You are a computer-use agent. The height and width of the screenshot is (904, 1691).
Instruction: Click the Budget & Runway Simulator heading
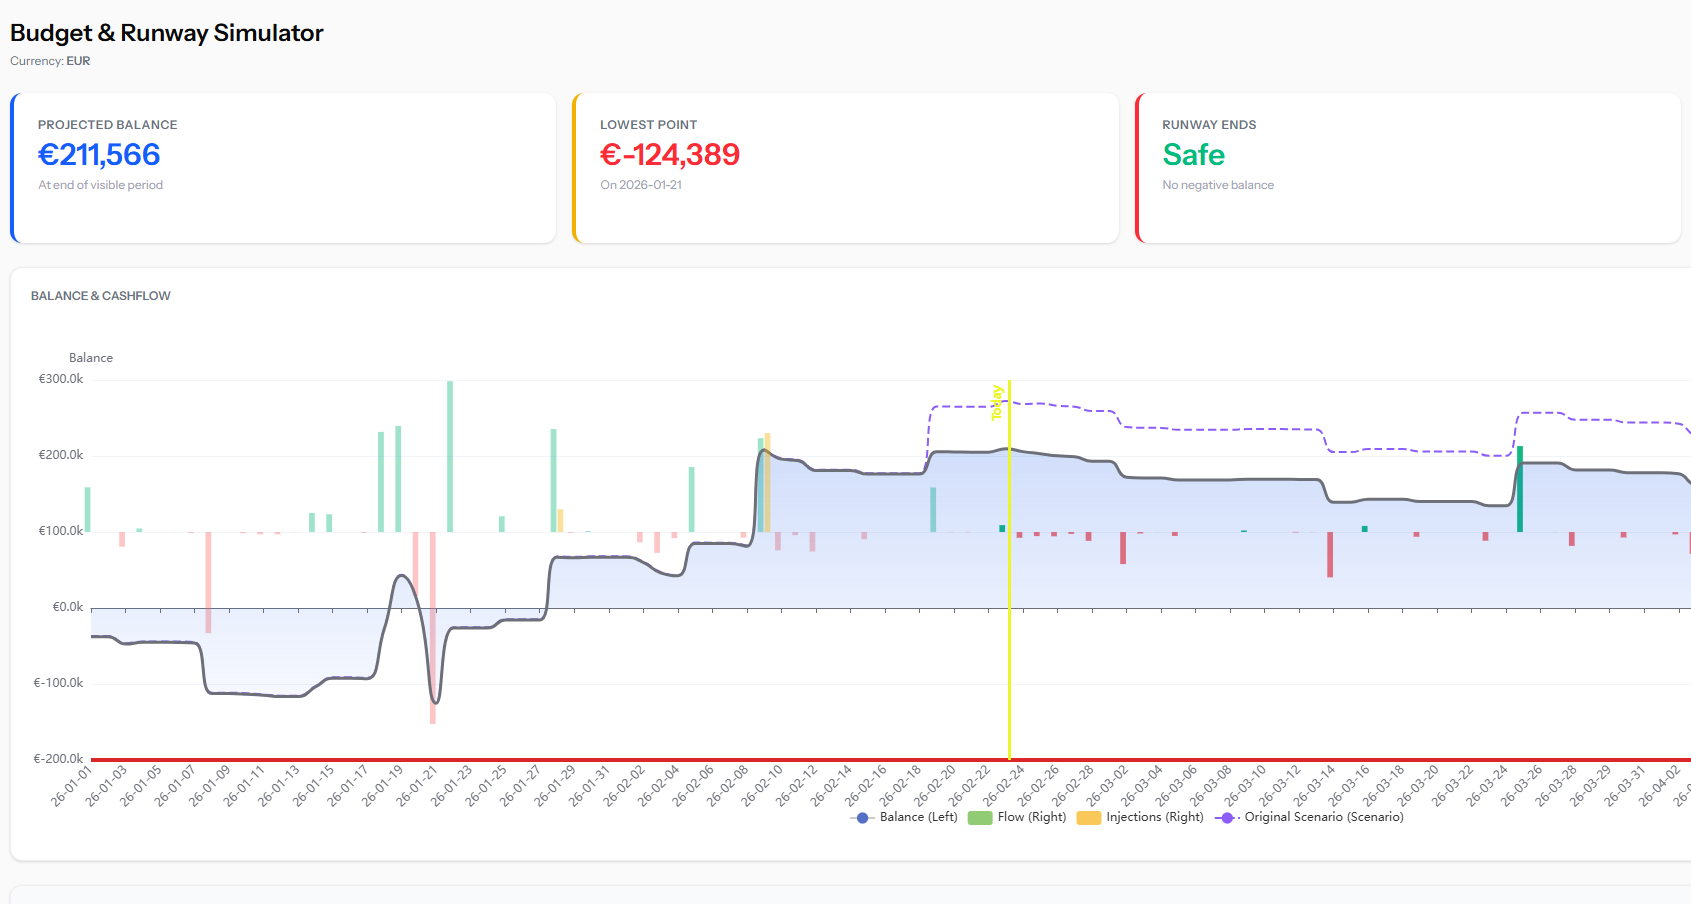167,33
